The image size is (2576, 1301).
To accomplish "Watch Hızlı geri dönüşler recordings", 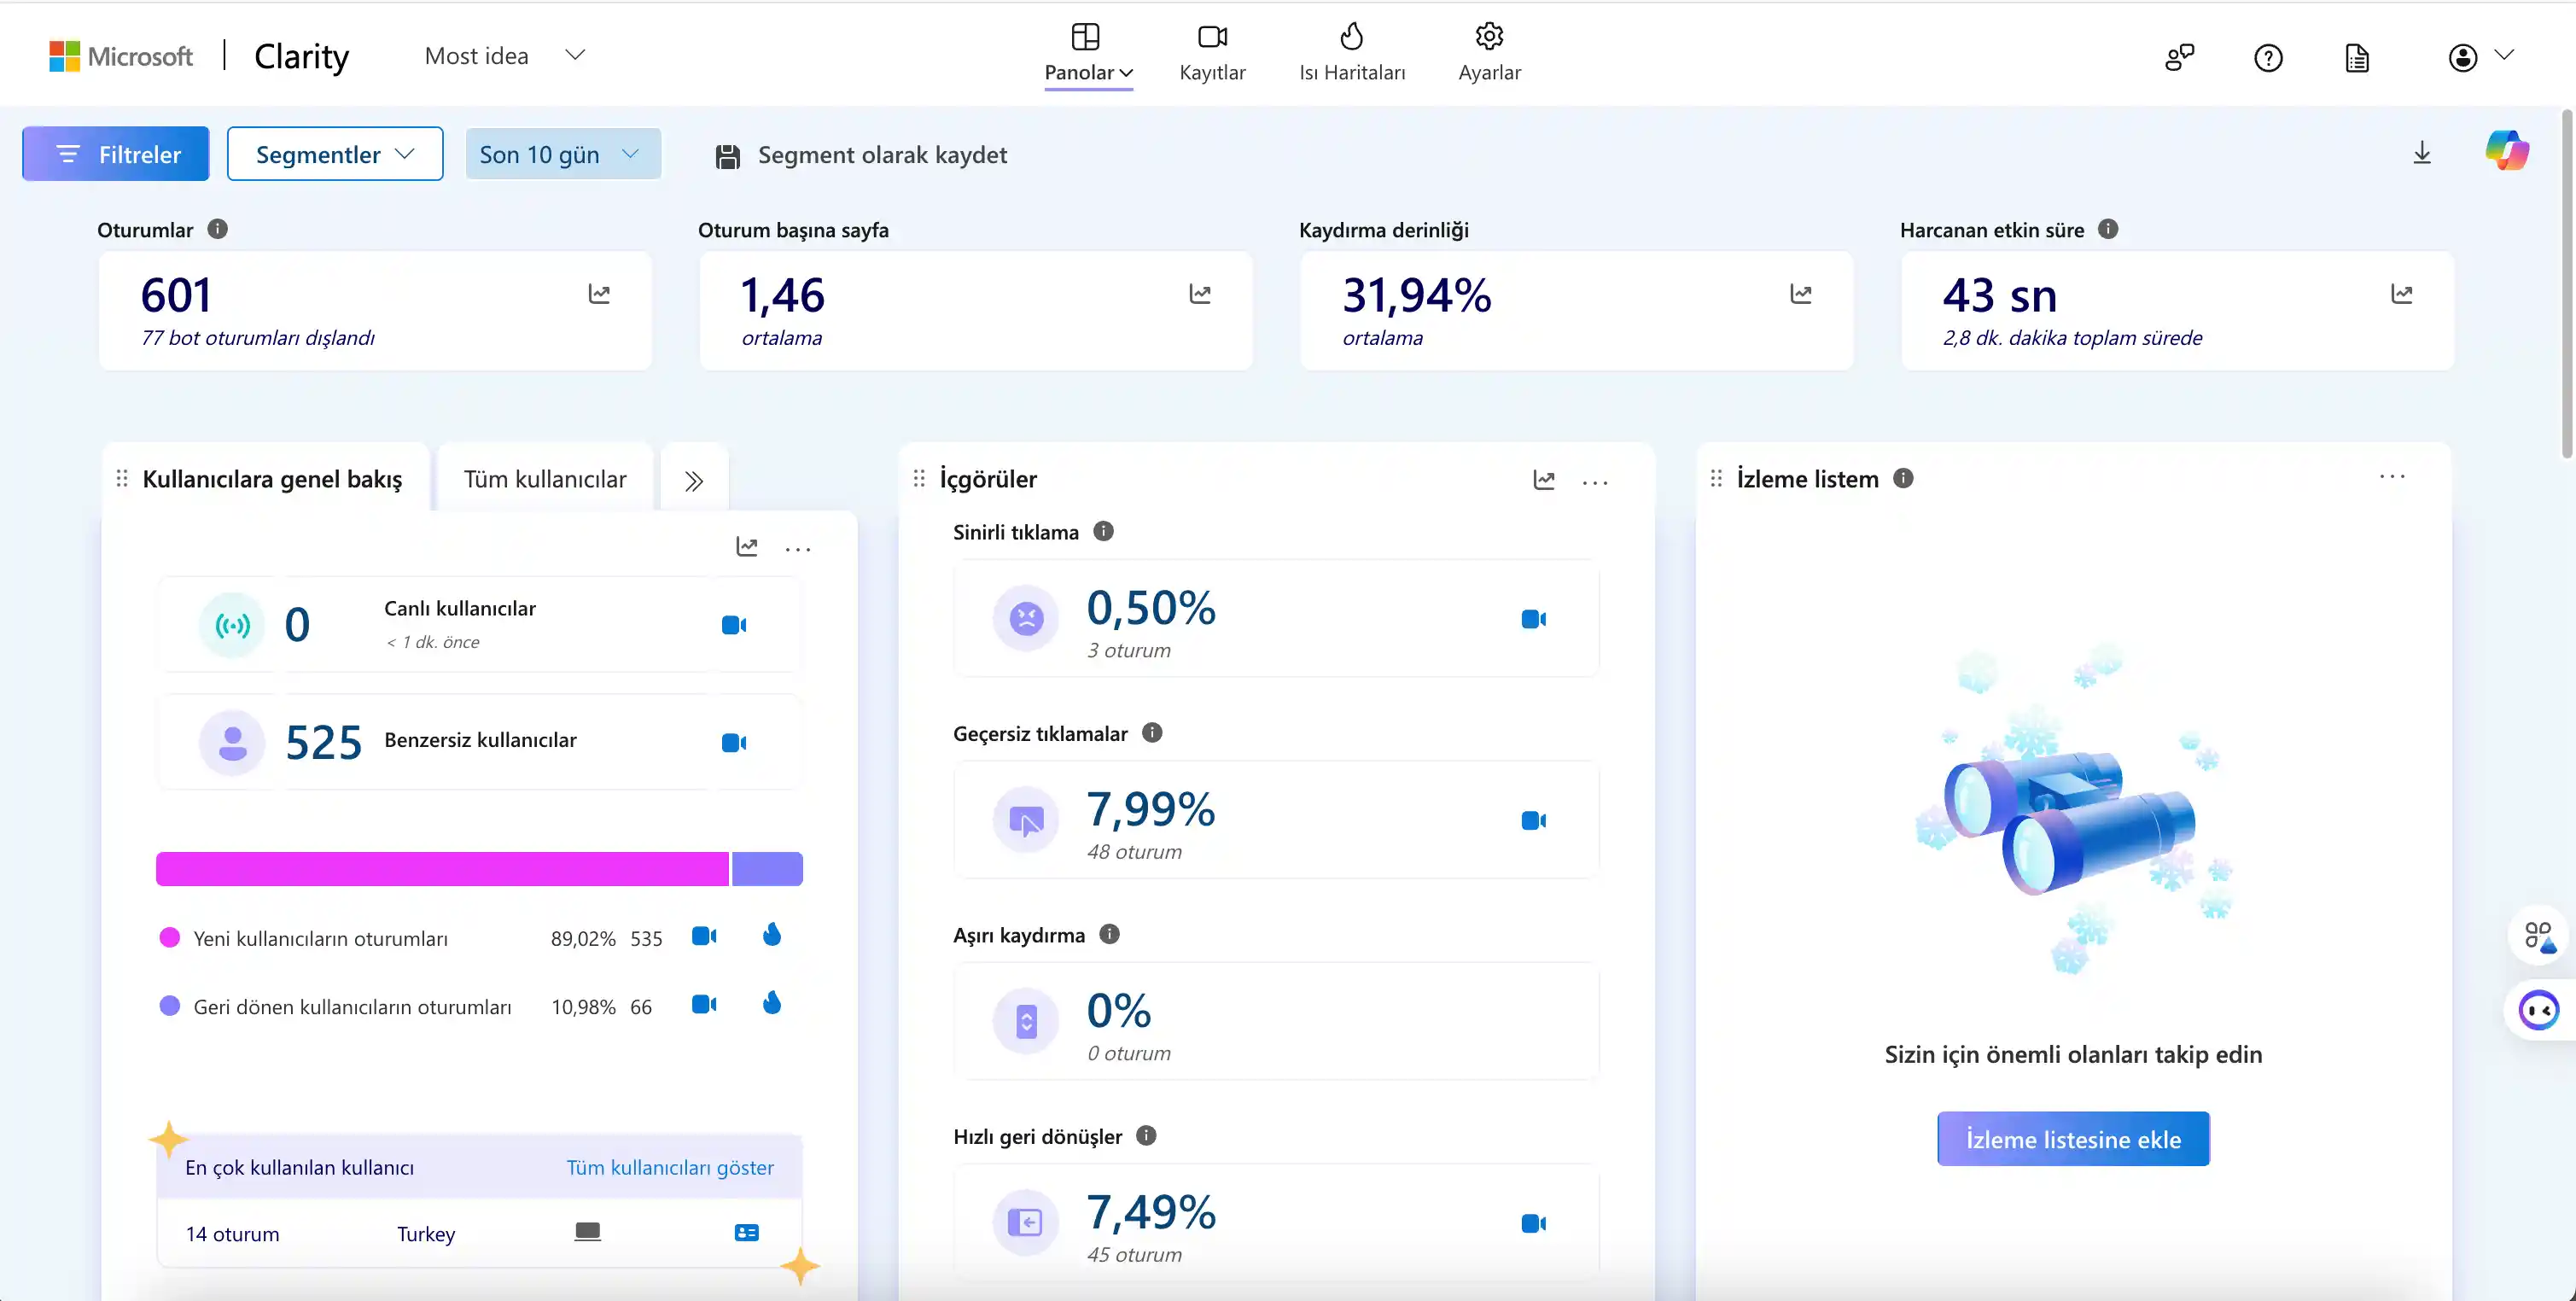I will (x=1534, y=1223).
